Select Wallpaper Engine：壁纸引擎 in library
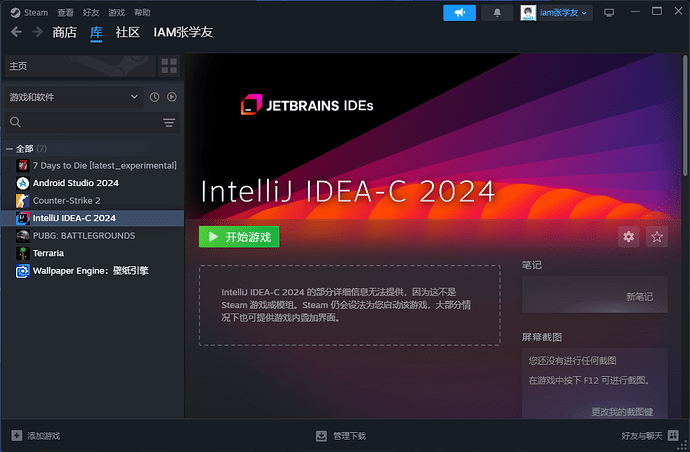Screen dimensions: 690x452 pyautogui.click(x=92, y=271)
